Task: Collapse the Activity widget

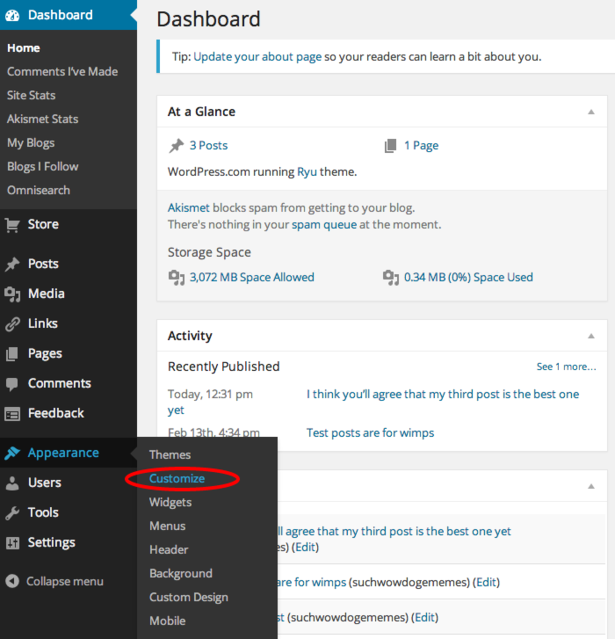Action: click(x=591, y=336)
